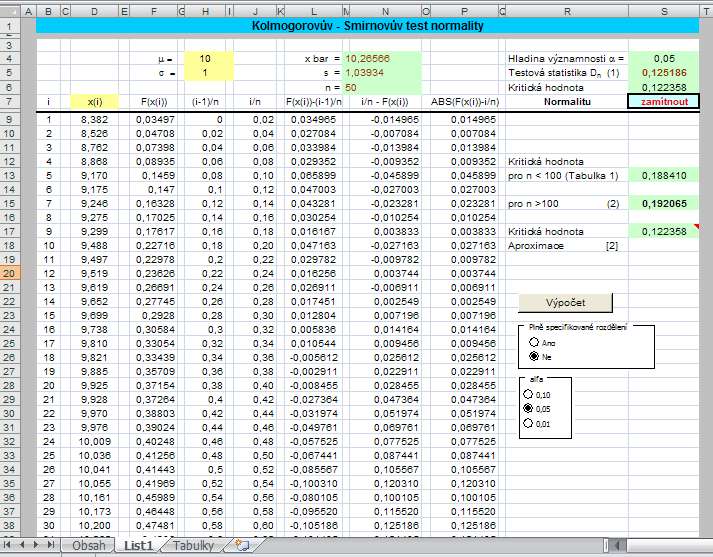
Task: Select column R header
Action: tap(567, 12)
